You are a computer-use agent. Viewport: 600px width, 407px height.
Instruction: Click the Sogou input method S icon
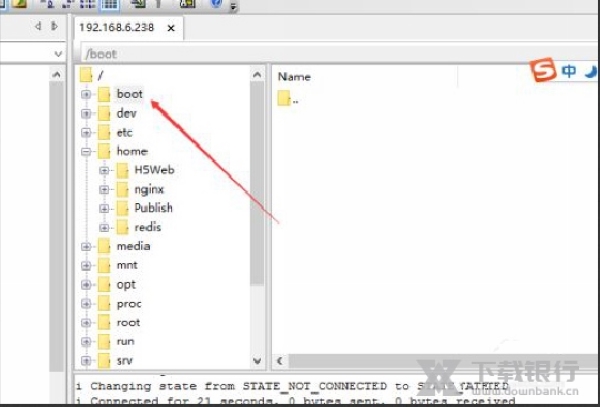[x=543, y=72]
